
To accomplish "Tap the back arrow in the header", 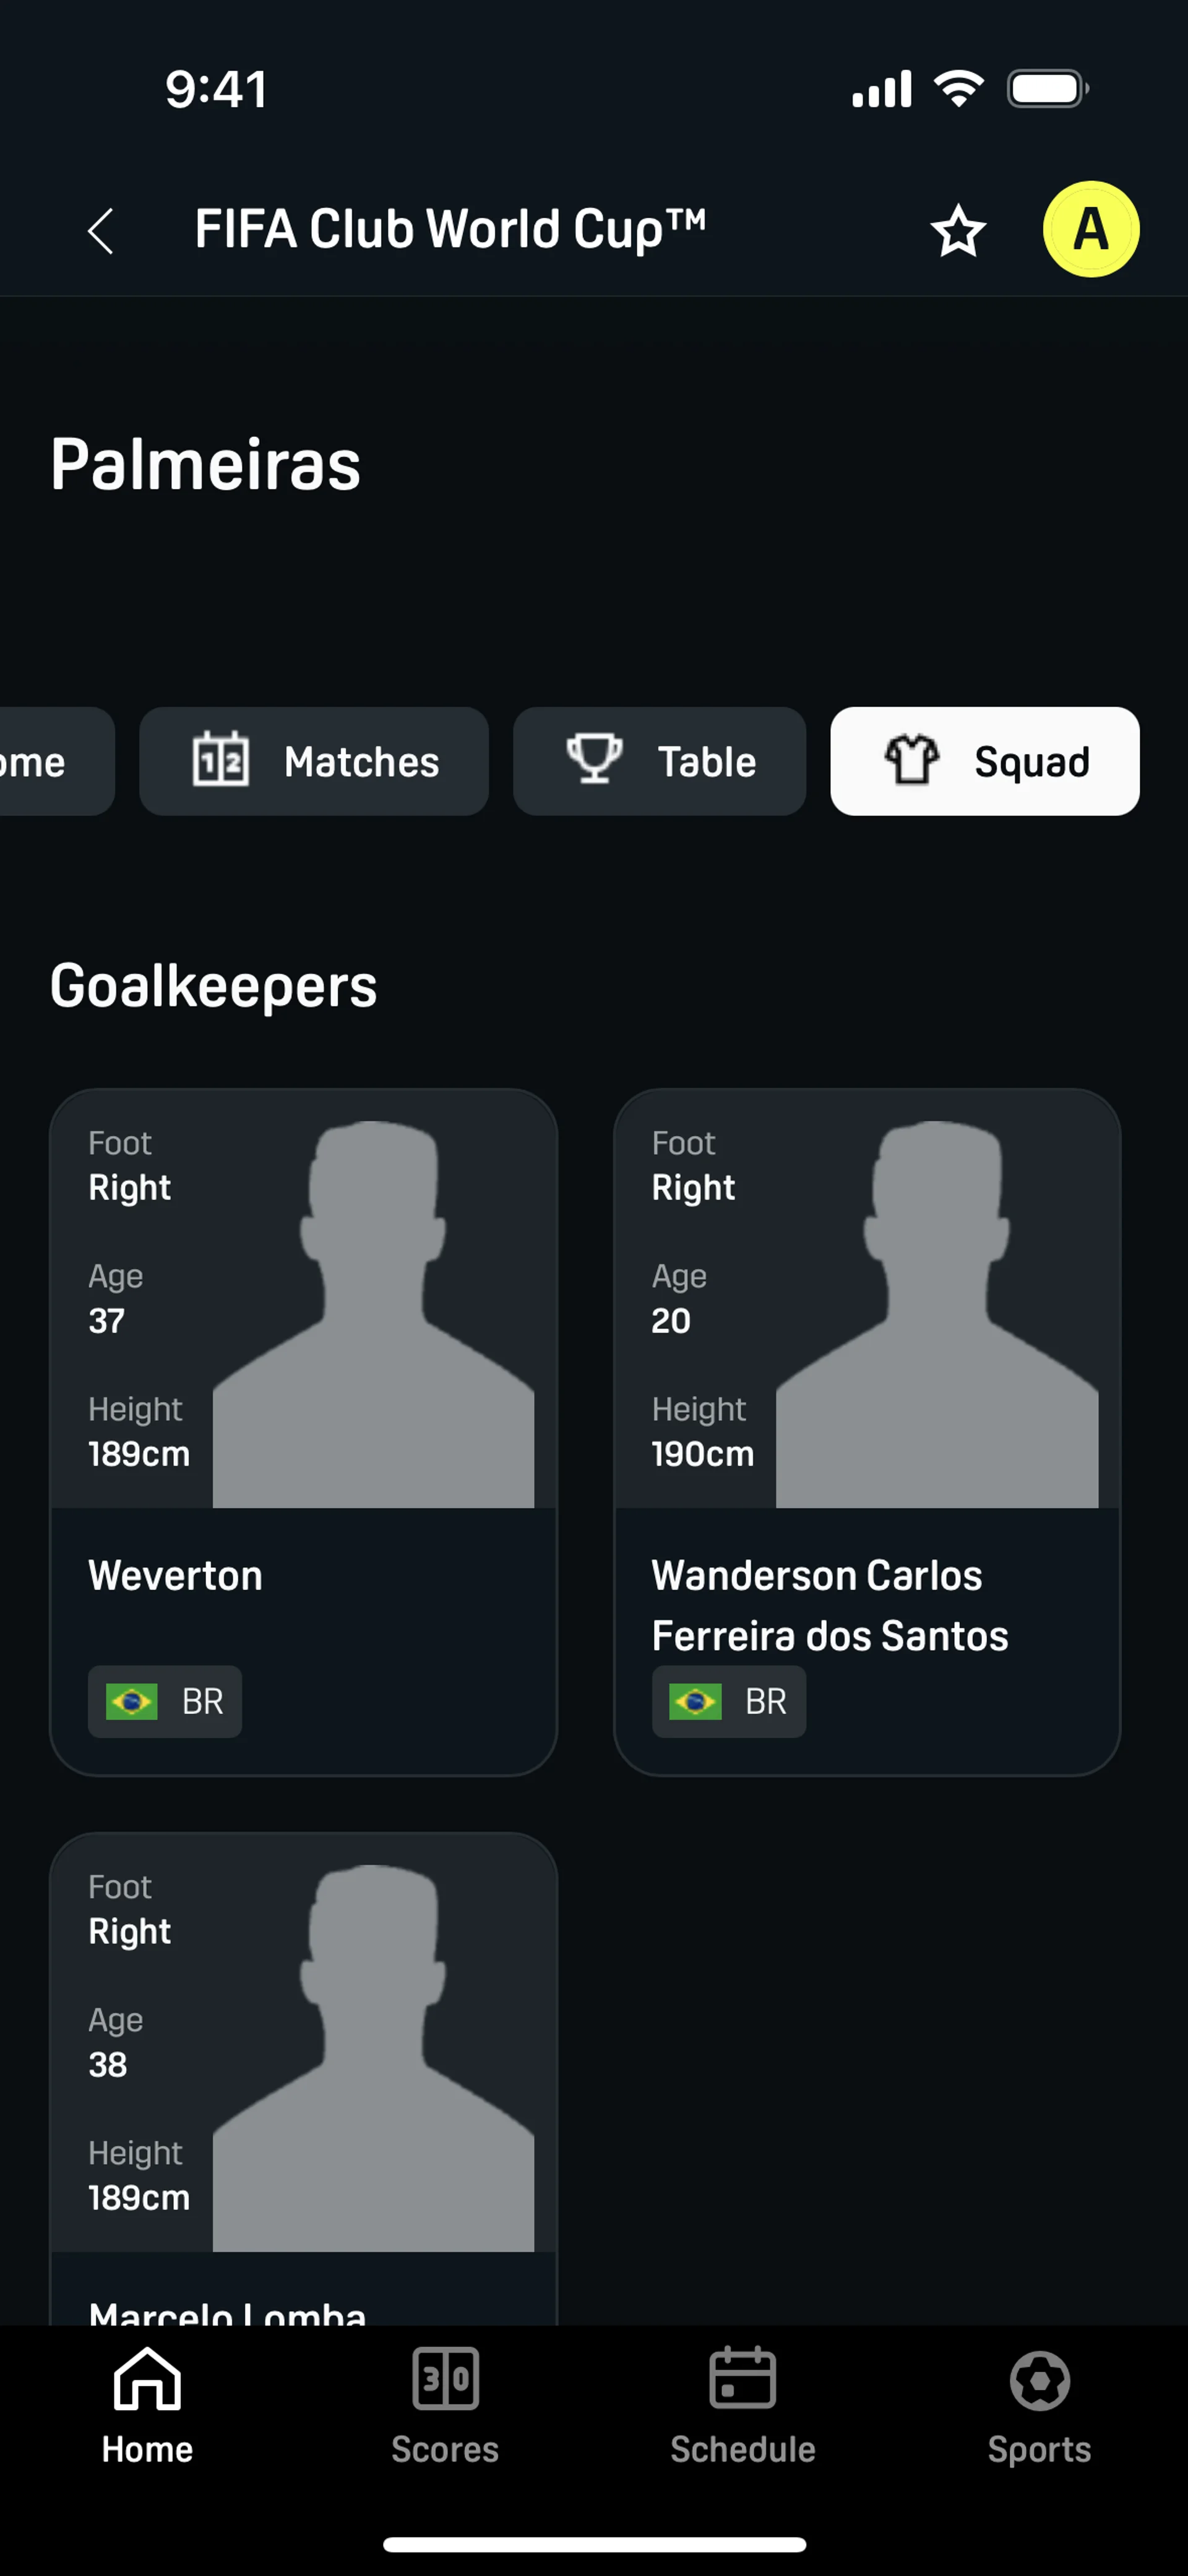I will point(101,231).
